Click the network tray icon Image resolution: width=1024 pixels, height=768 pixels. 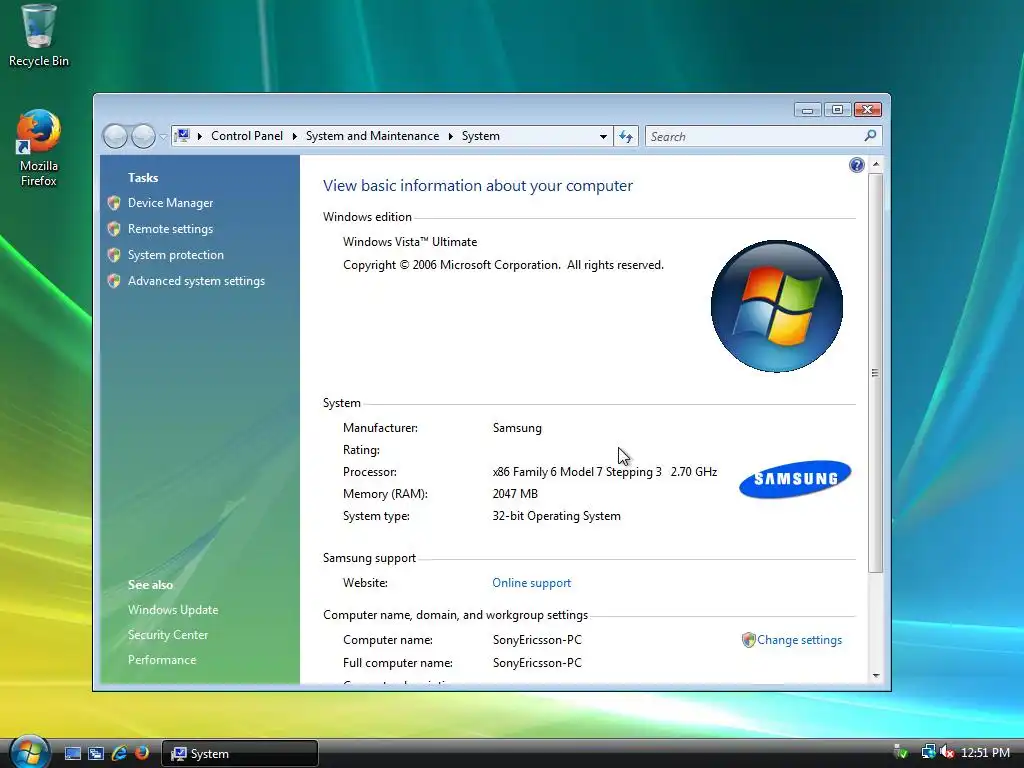click(x=927, y=752)
